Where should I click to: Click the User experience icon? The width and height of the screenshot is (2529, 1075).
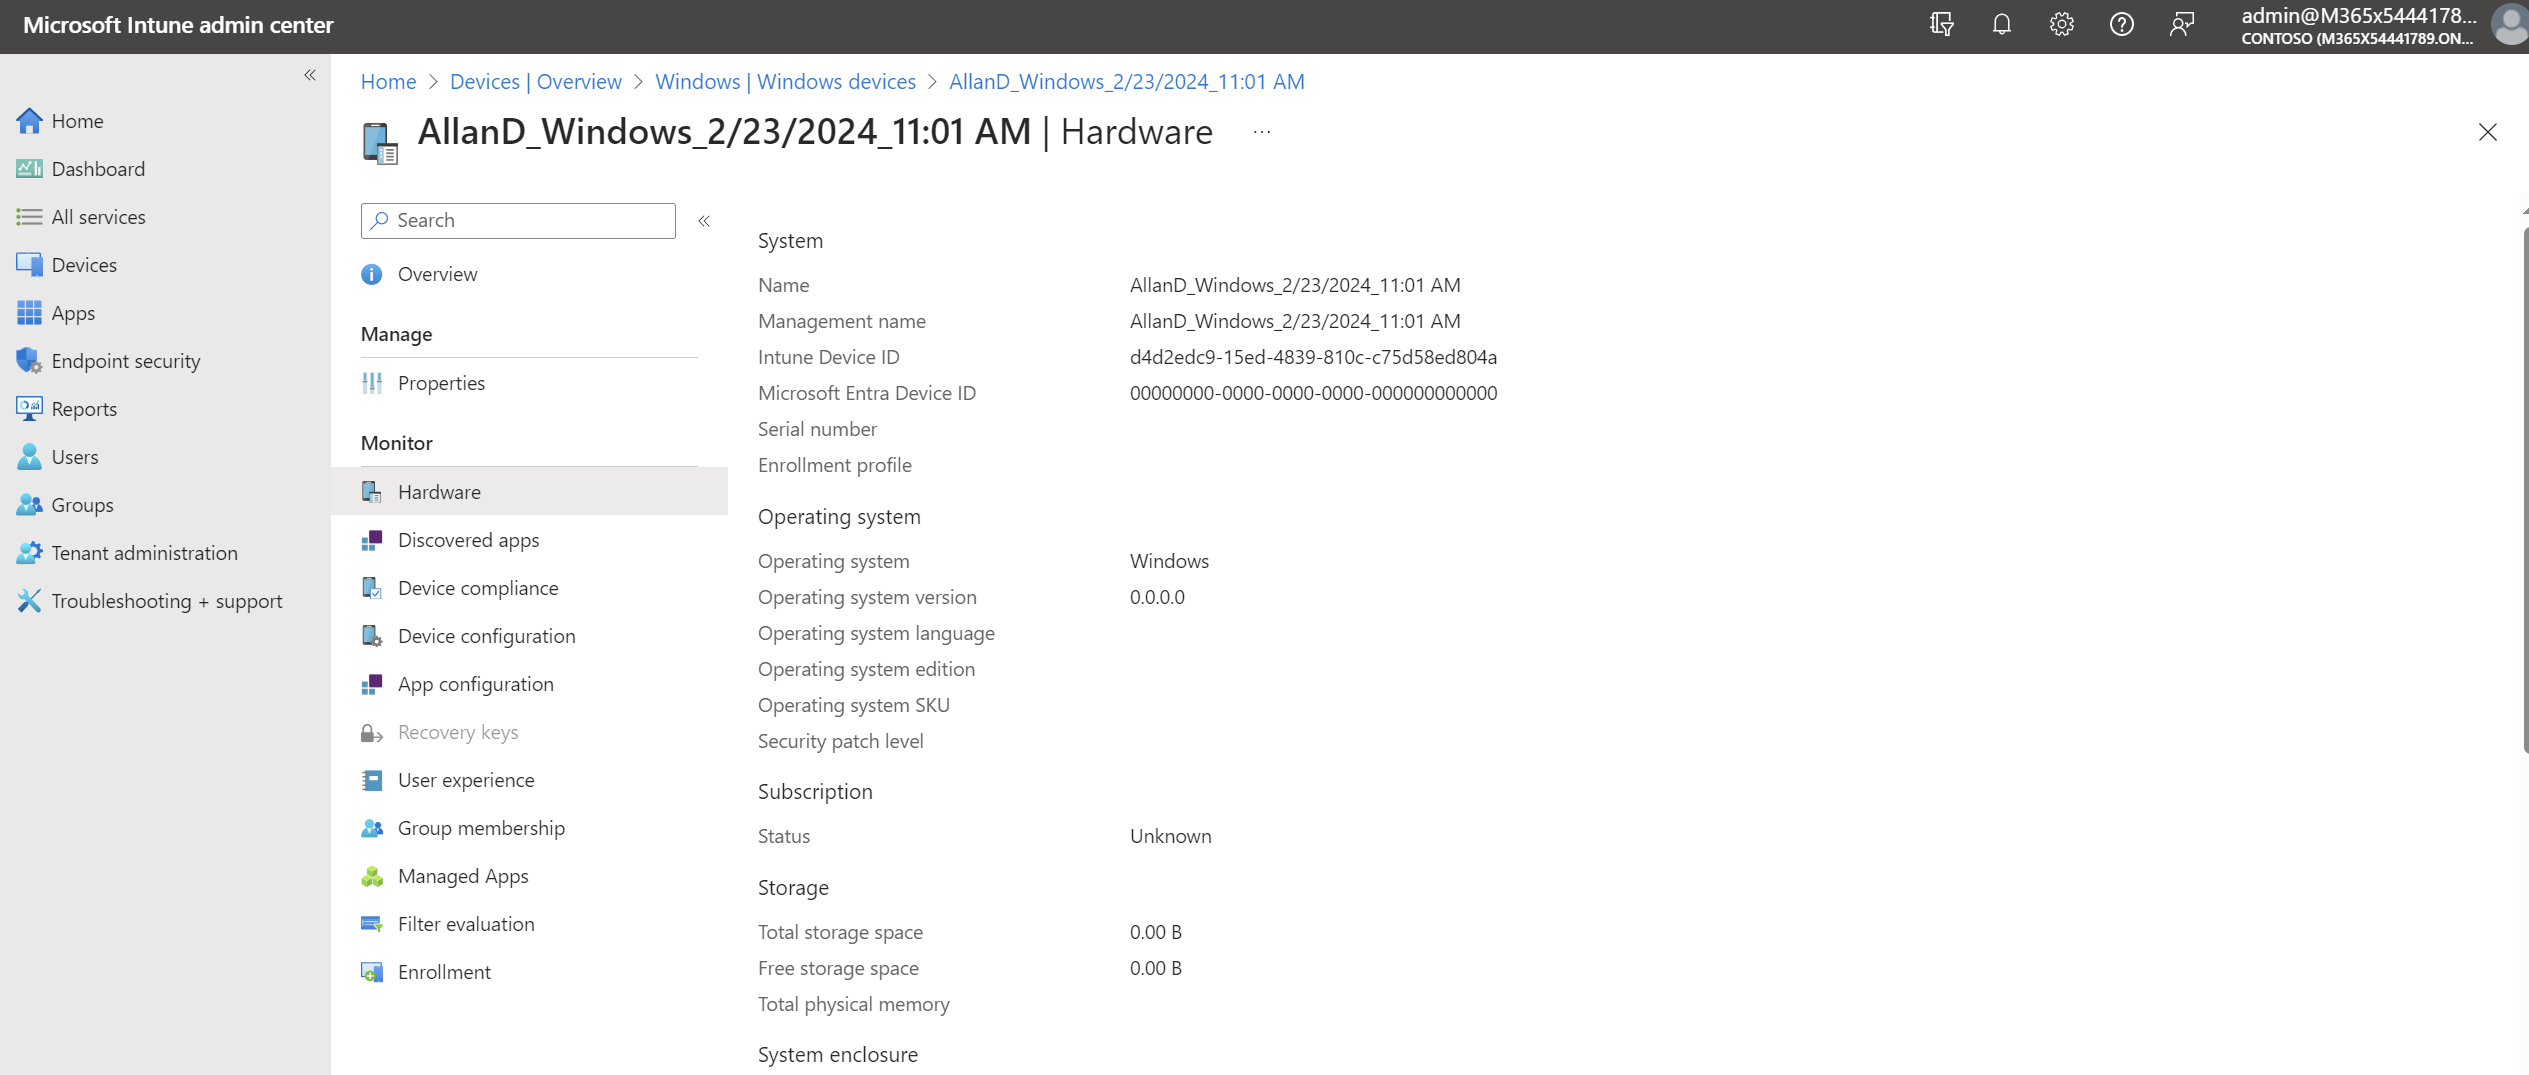(372, 780)
